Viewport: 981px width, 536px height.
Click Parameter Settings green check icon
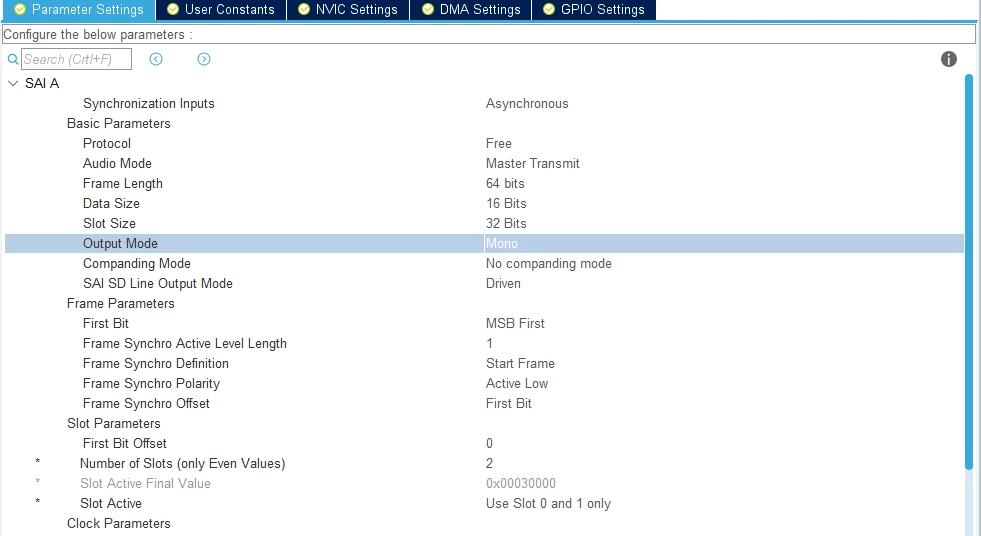(x=20, y=9)
